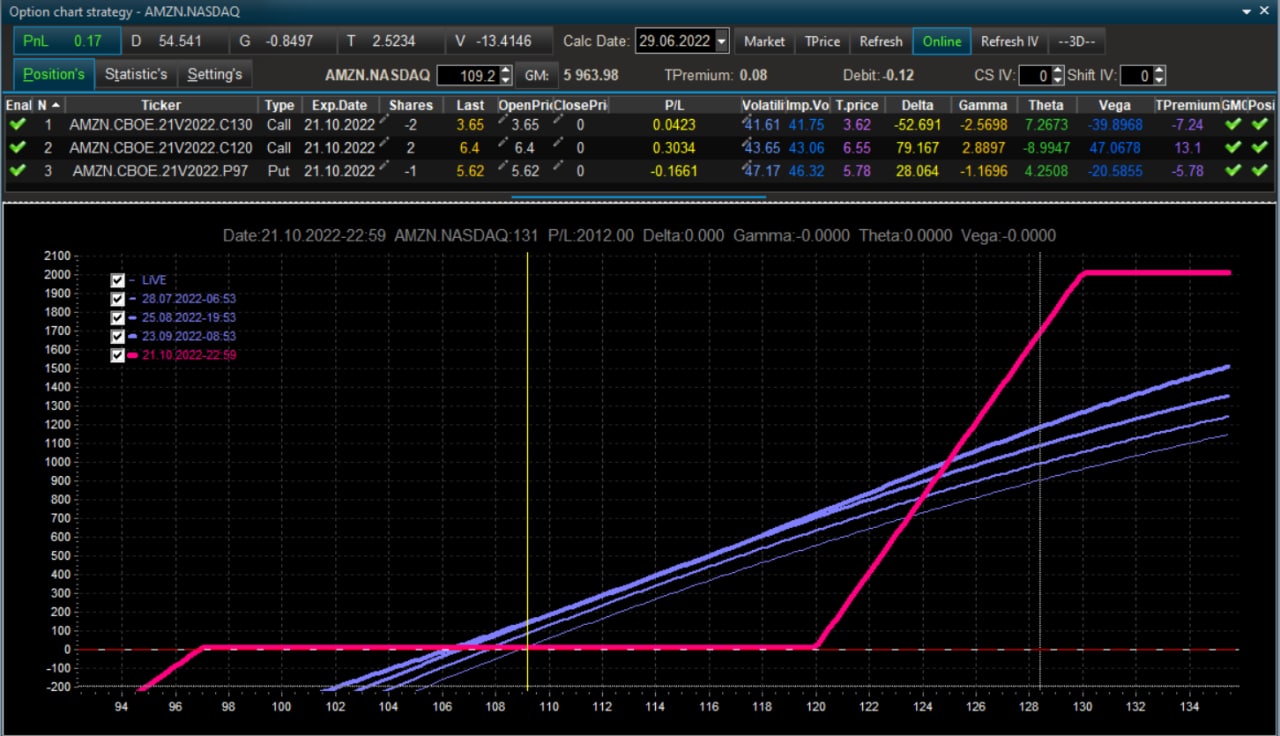Toggle the GM checkmark in the C120 row
The image size is (1280, 736).
1233,148
